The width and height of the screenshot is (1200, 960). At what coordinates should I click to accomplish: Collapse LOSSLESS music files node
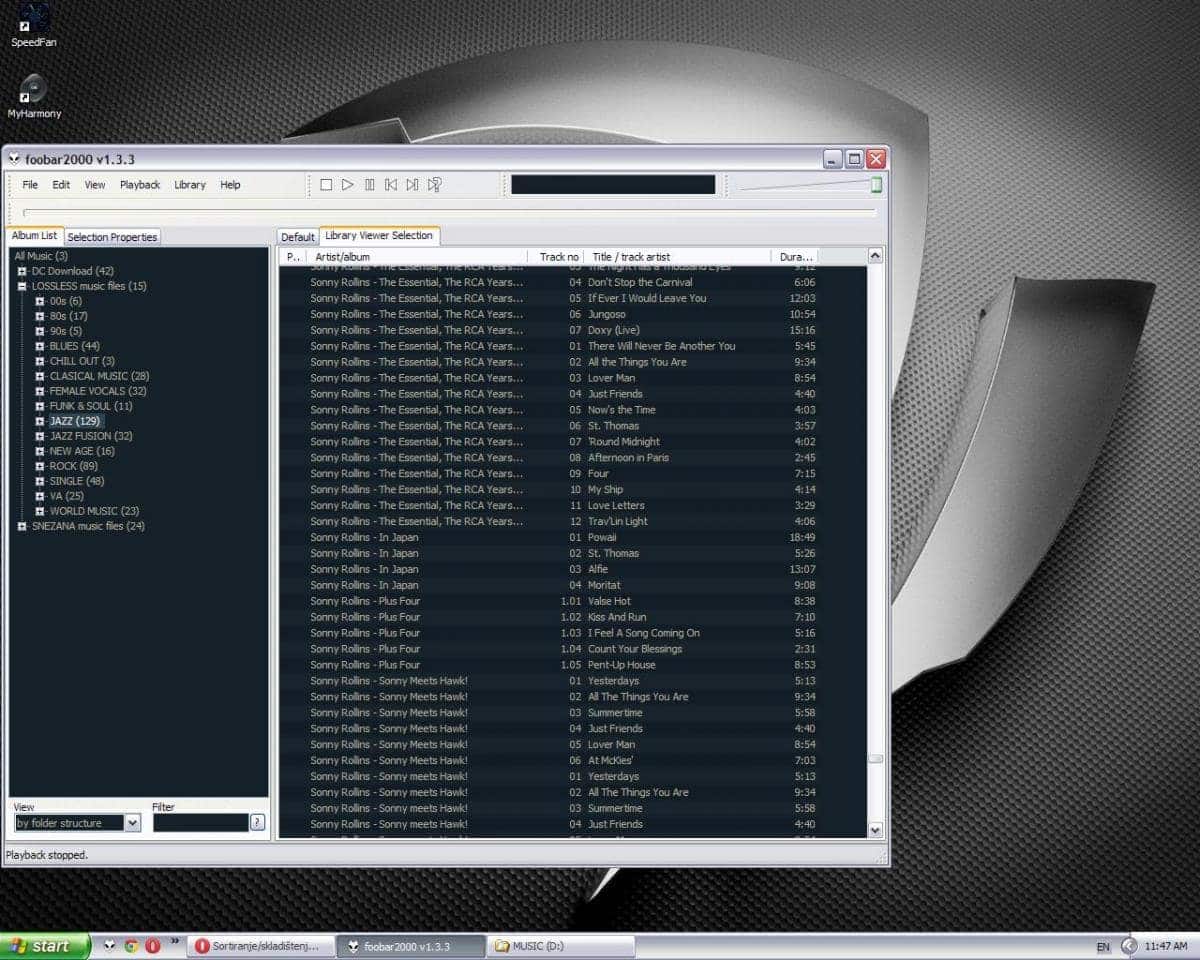22,286
